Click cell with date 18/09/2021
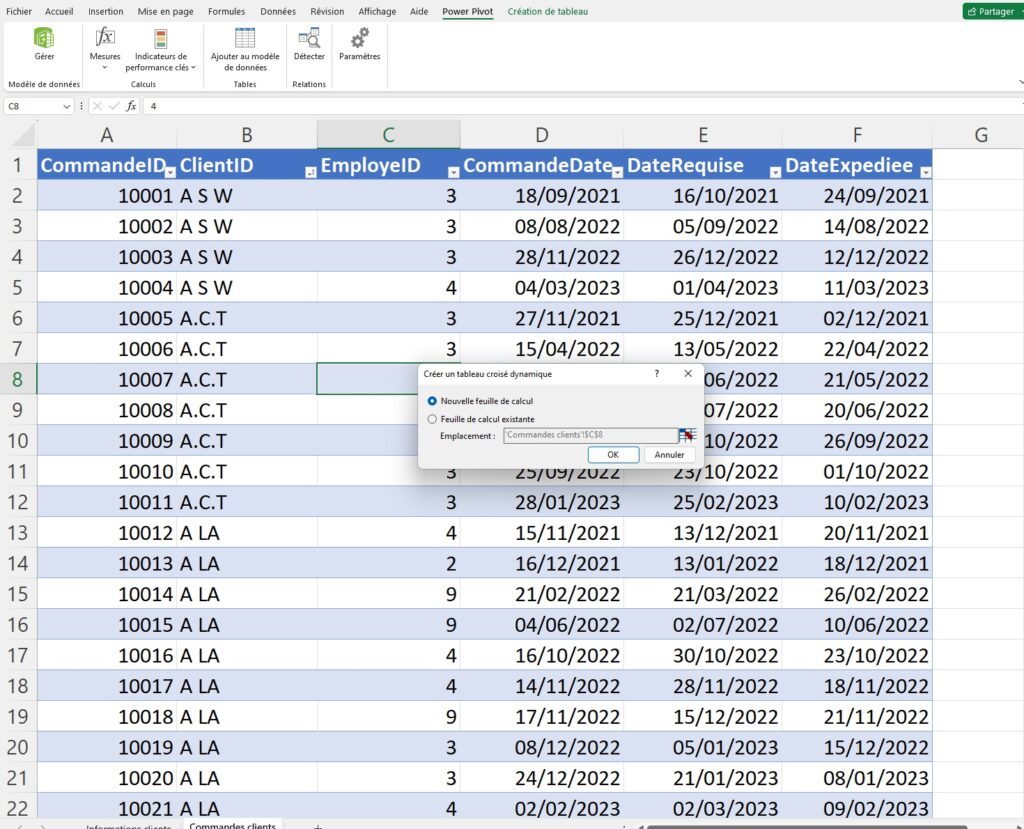Screen dimensions: 1024x829 [x=542, y=196]
